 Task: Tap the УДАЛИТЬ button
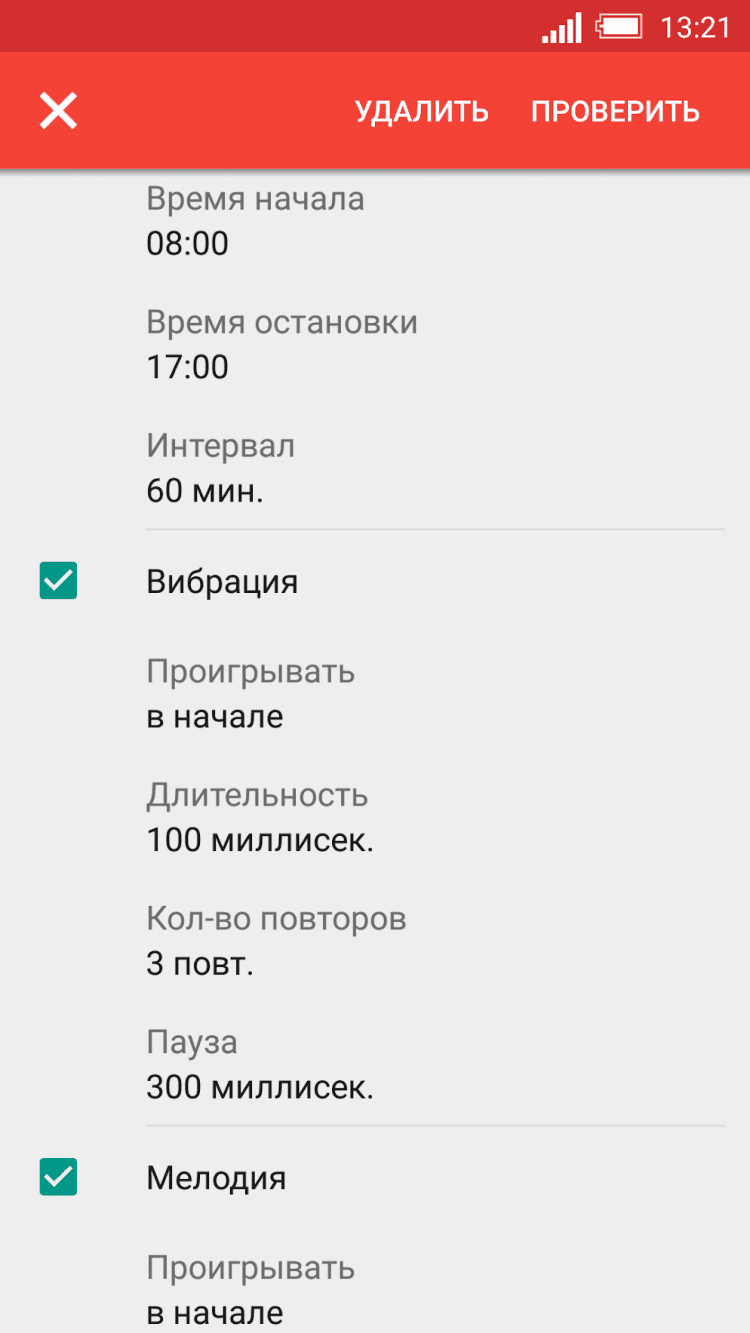421,112
